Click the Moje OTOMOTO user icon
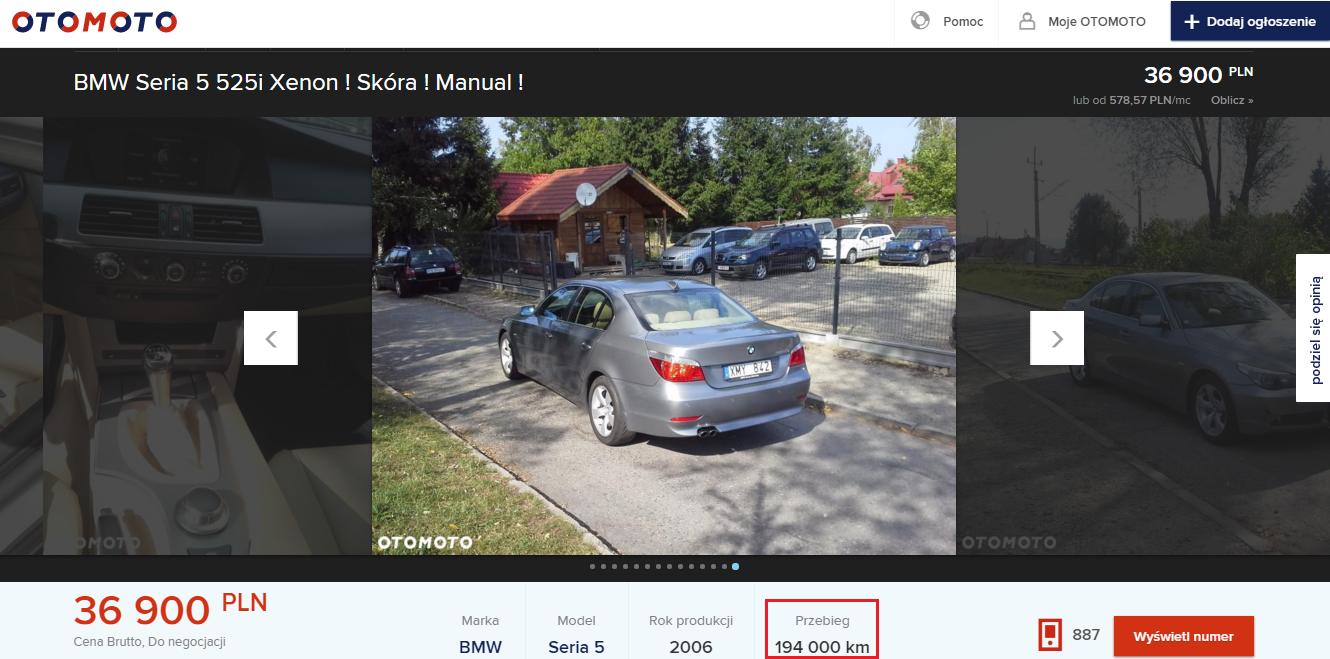Image resolution: width=1330 pixels, height=659 pixels. 1026,21
